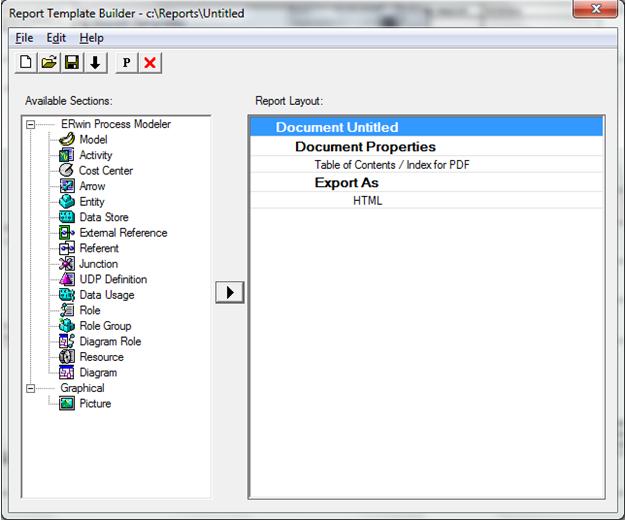Click the Entity section icon

67,202
